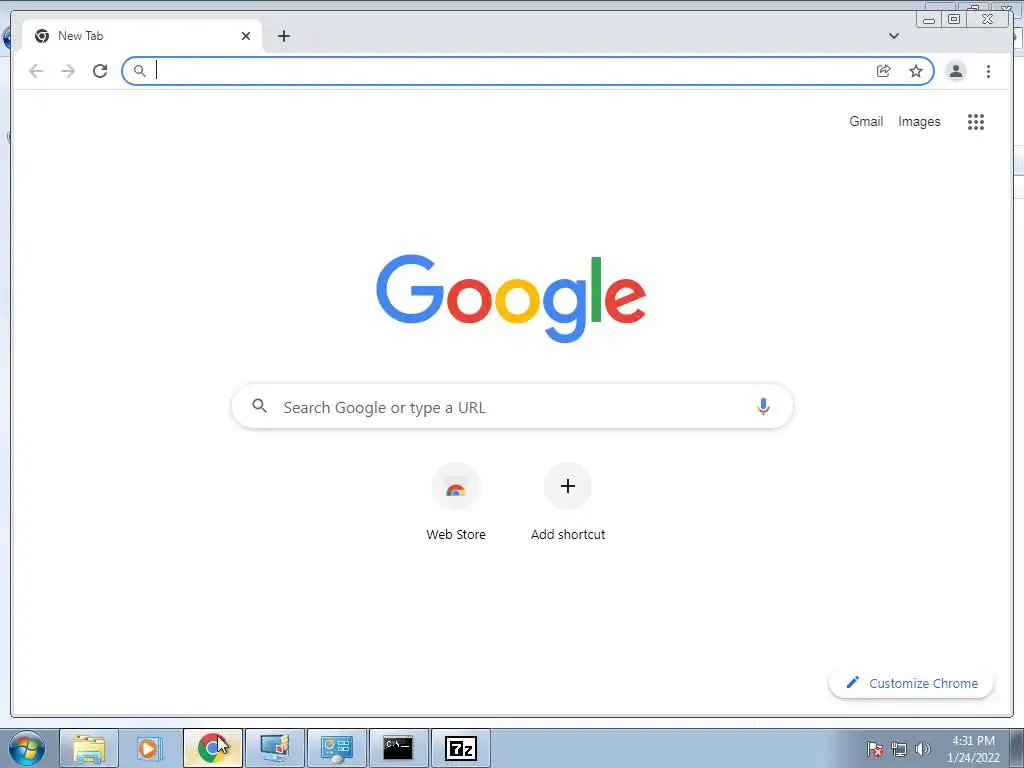This screenshot has height=768, width=1024.
Task: Open the Web Store shortcut
Action: (x=456, y=503)
